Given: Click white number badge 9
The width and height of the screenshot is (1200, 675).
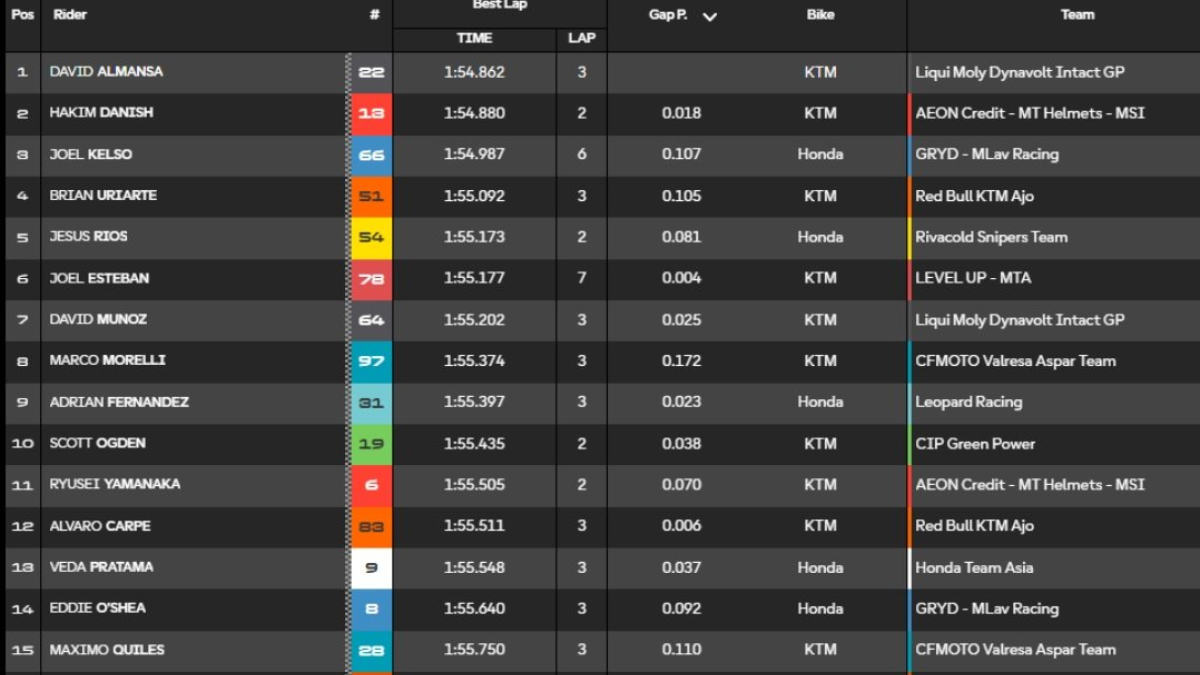Looking at the screenshot, I should 371,567.
